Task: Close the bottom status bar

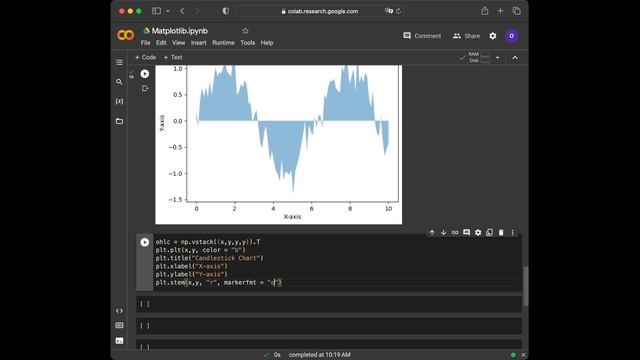Action: [x=523, y=355]
